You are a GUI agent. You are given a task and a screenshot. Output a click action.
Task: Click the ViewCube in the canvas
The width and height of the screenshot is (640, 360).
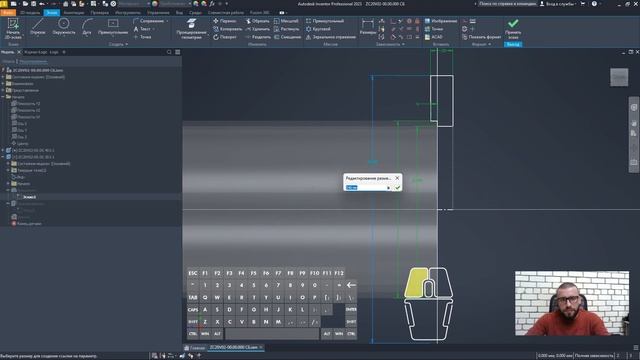tap(619, 77)
